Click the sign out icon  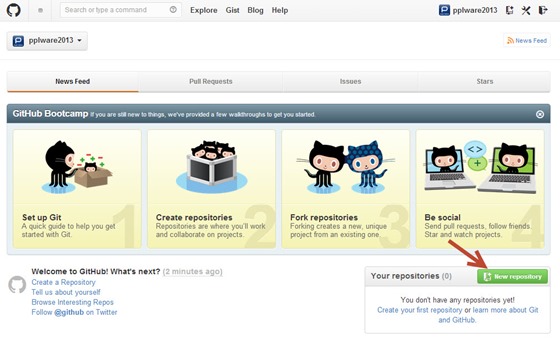[543, 10]
